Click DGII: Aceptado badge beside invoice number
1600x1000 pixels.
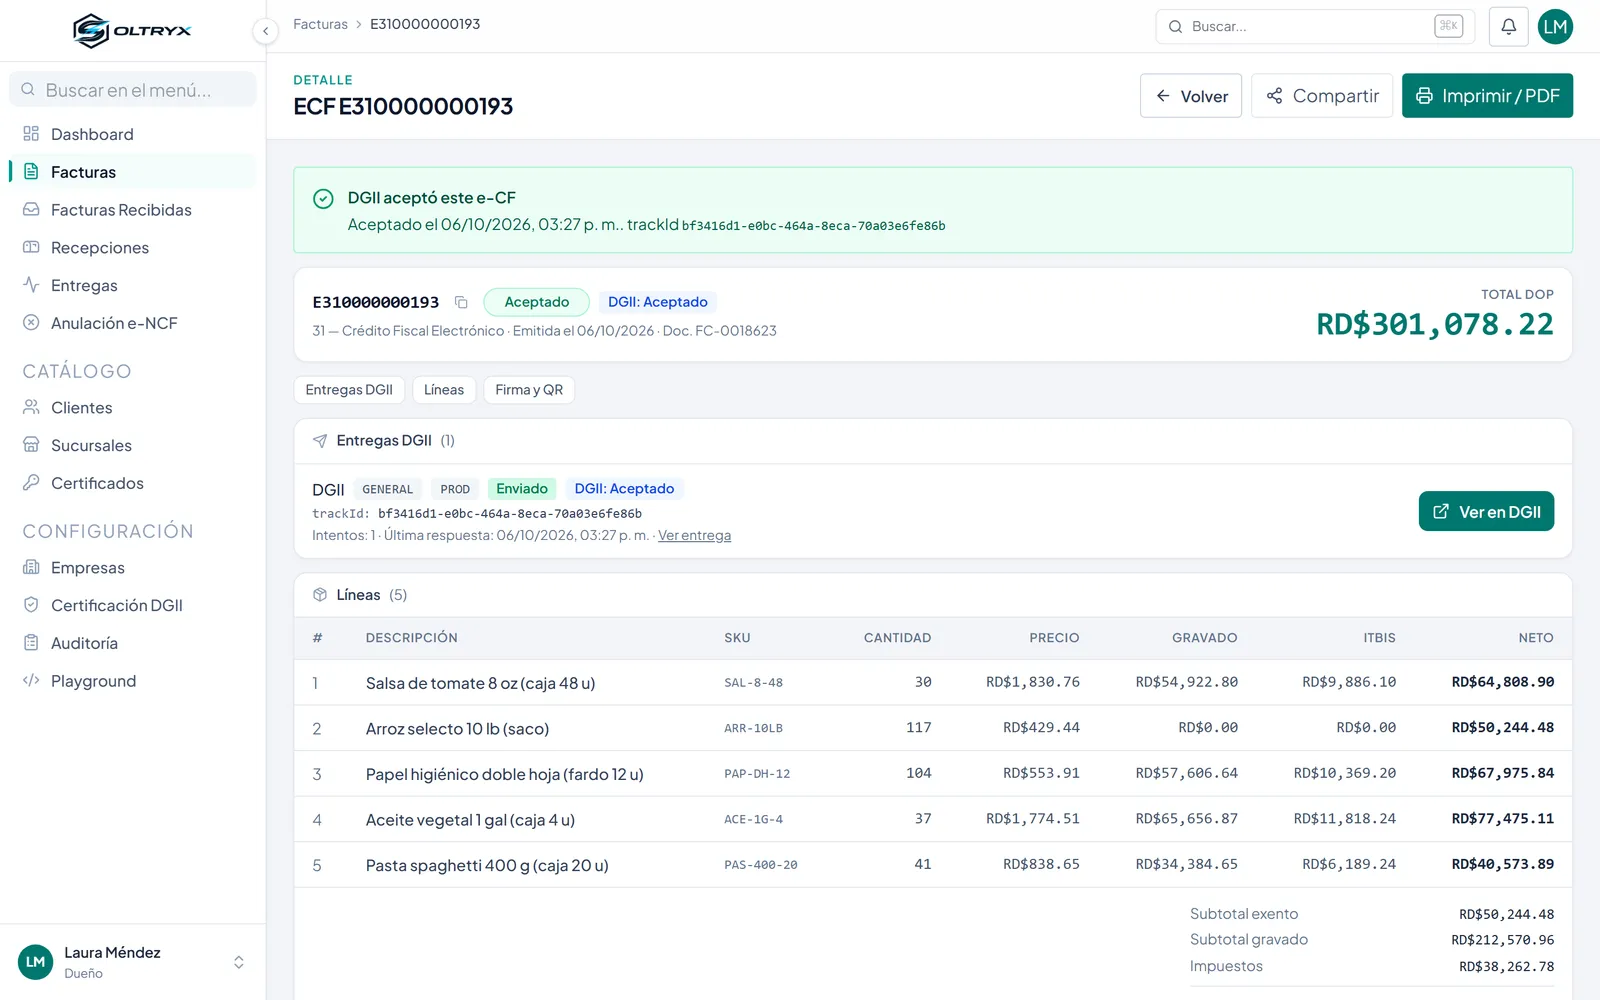[658, 302]
